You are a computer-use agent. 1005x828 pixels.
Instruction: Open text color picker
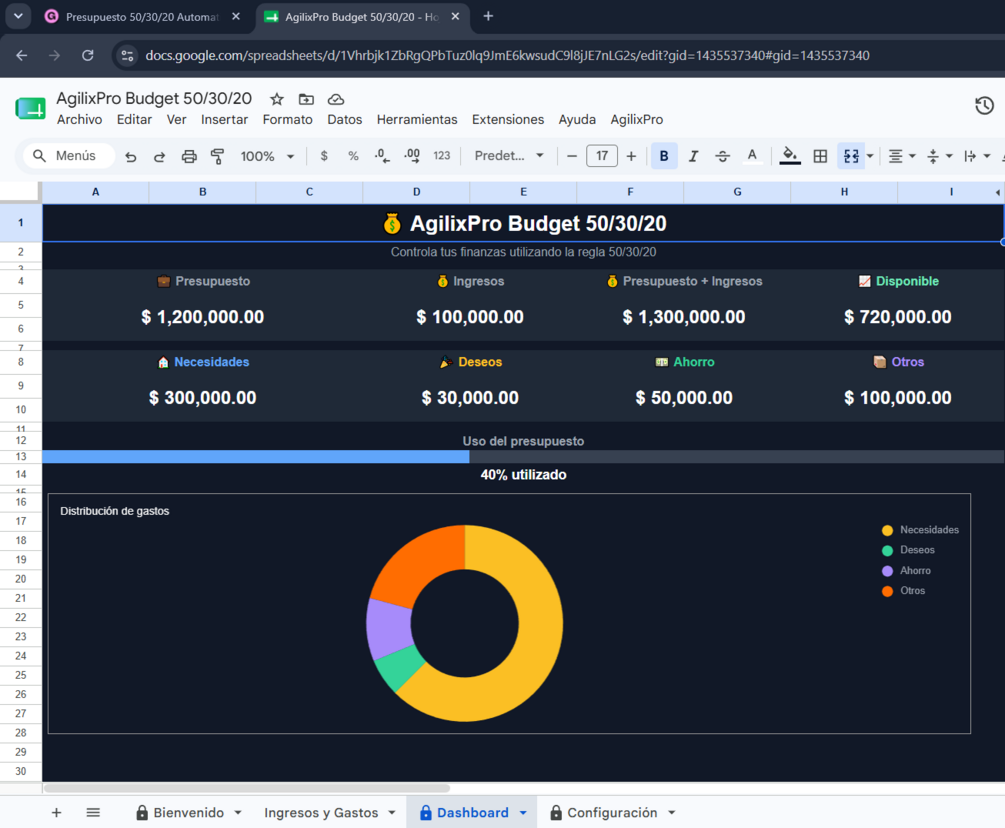click(752, 156)
